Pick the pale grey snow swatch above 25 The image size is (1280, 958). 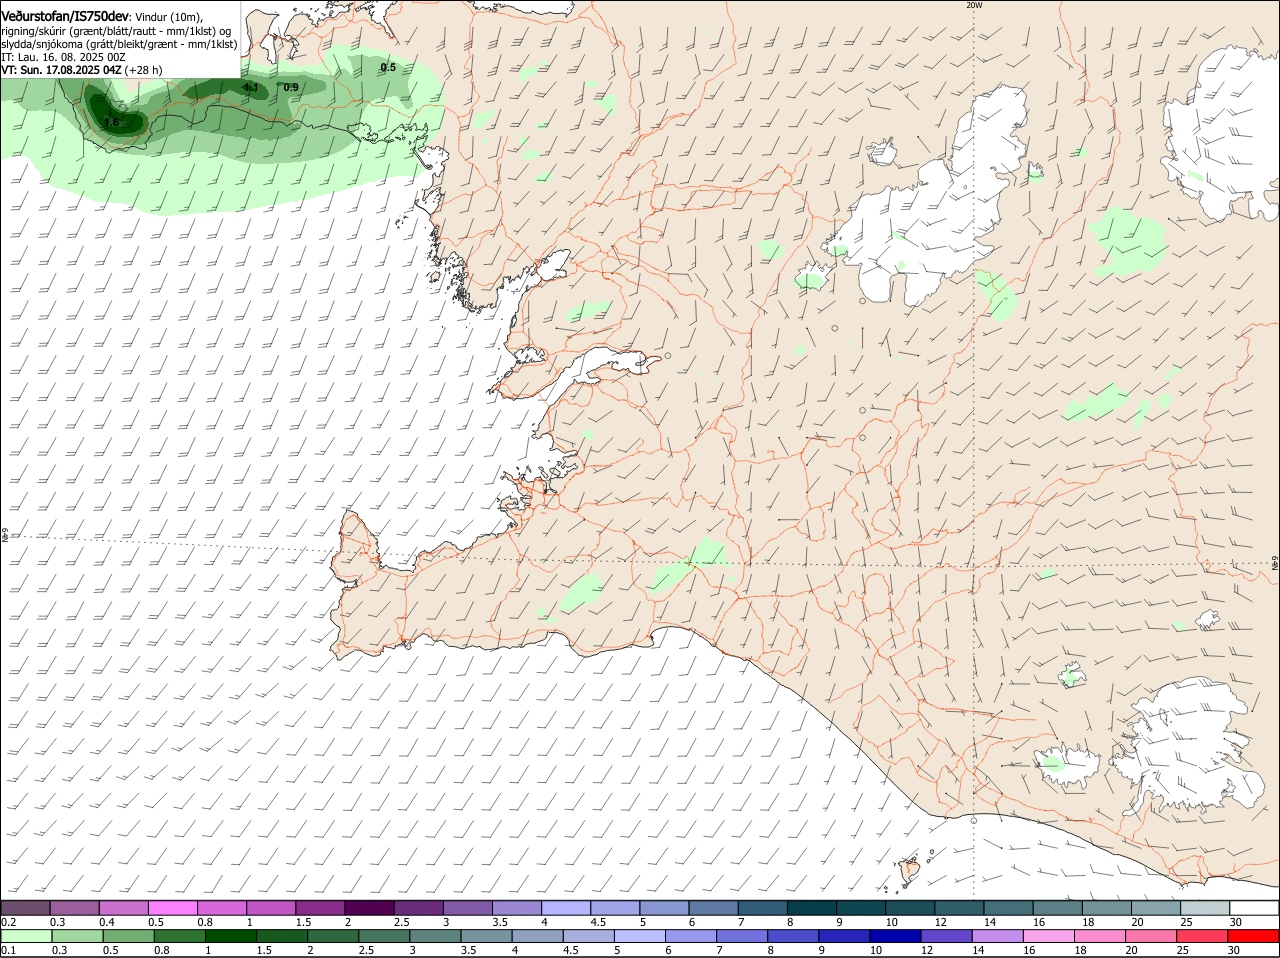tap(1205, 907)
